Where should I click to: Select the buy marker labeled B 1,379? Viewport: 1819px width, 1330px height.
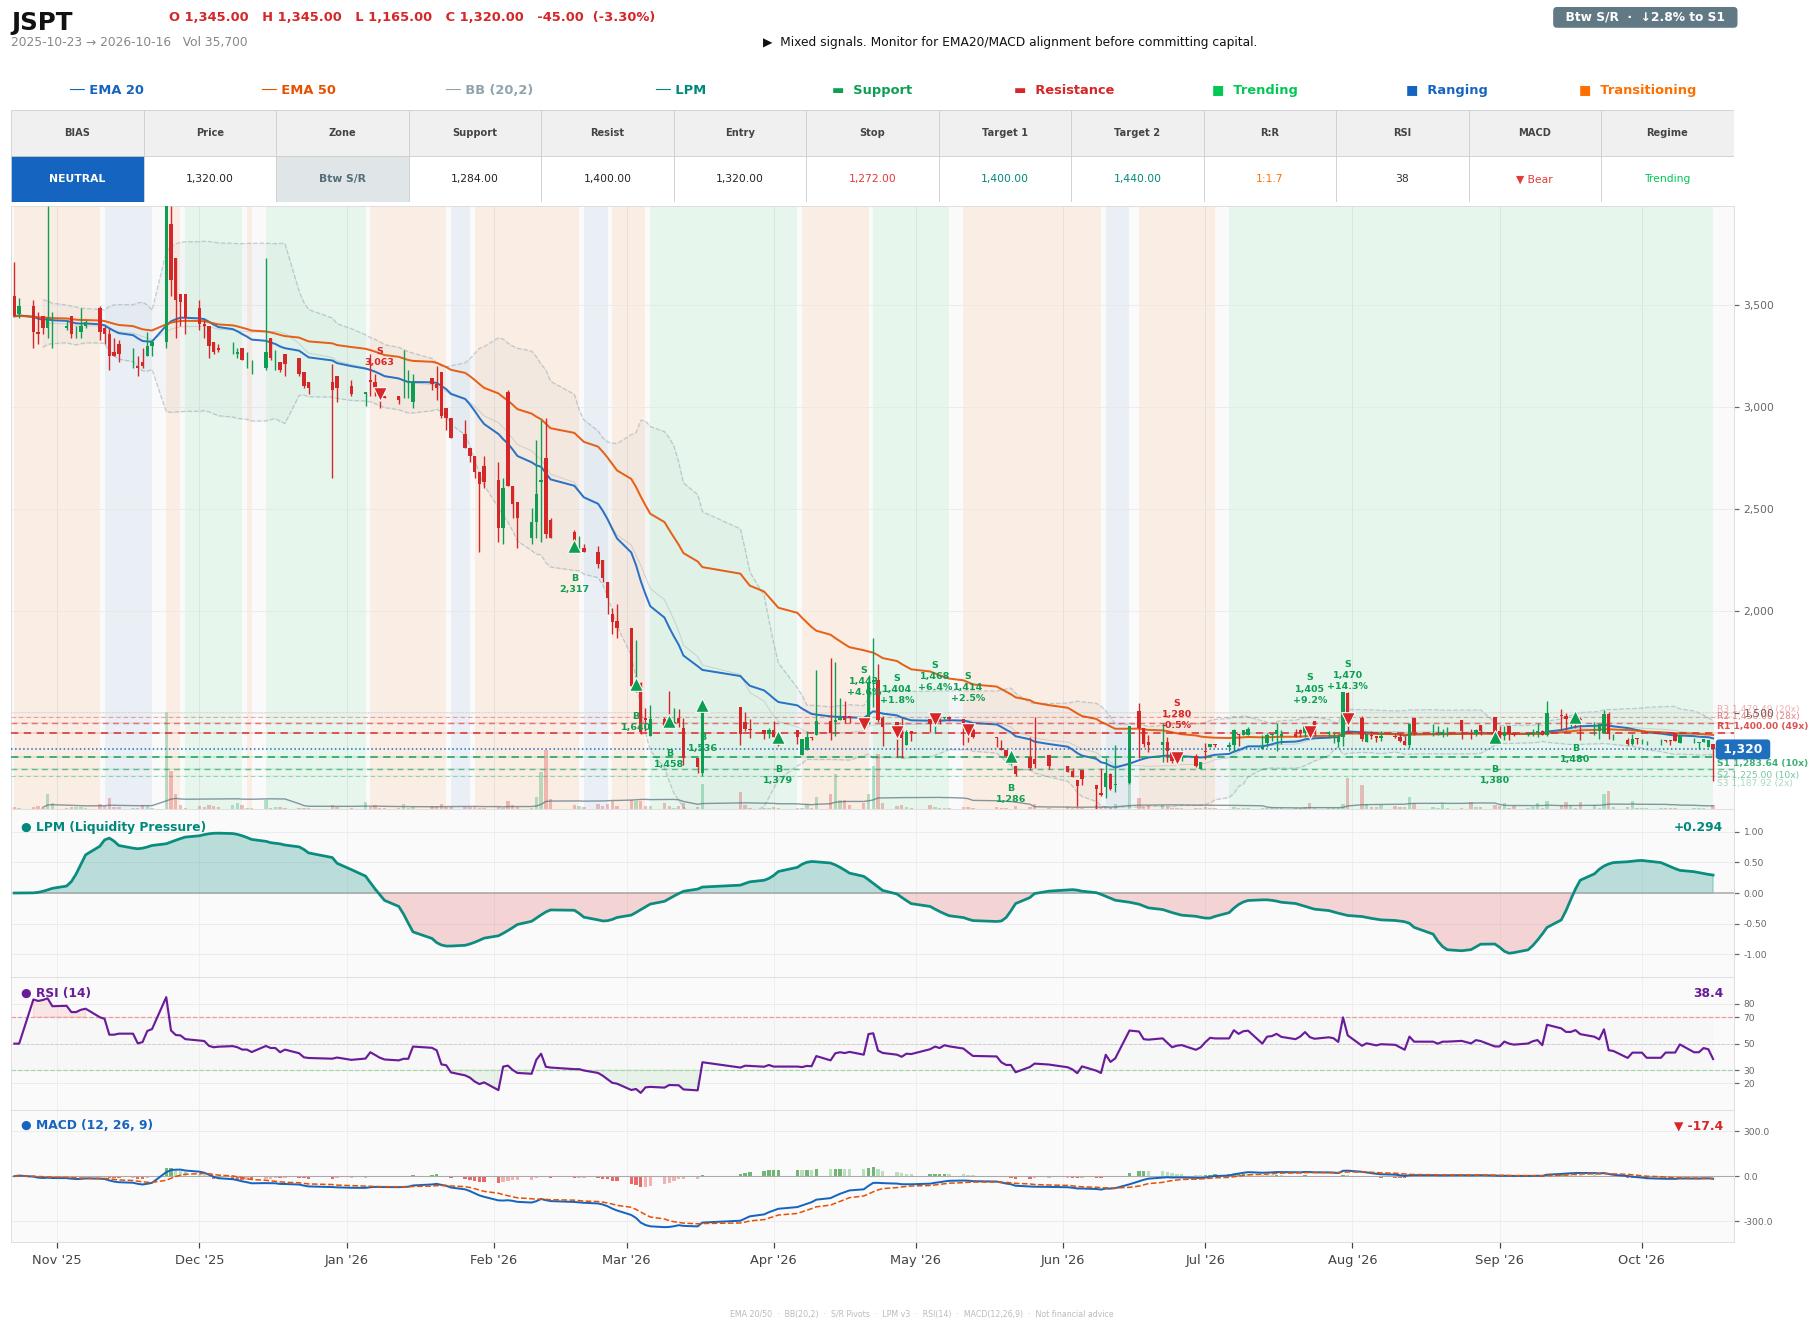point(779,738)
